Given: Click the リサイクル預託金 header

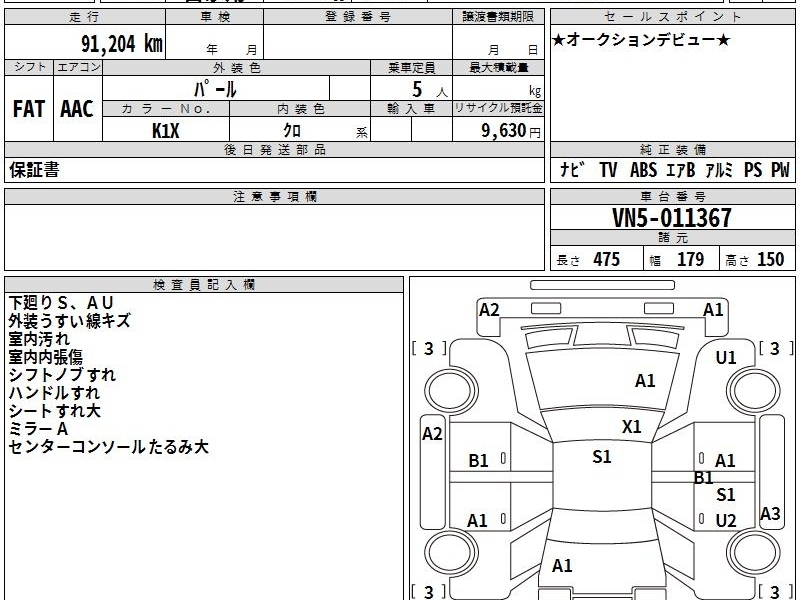Looking at the screenshot, I should pos(498,109).
